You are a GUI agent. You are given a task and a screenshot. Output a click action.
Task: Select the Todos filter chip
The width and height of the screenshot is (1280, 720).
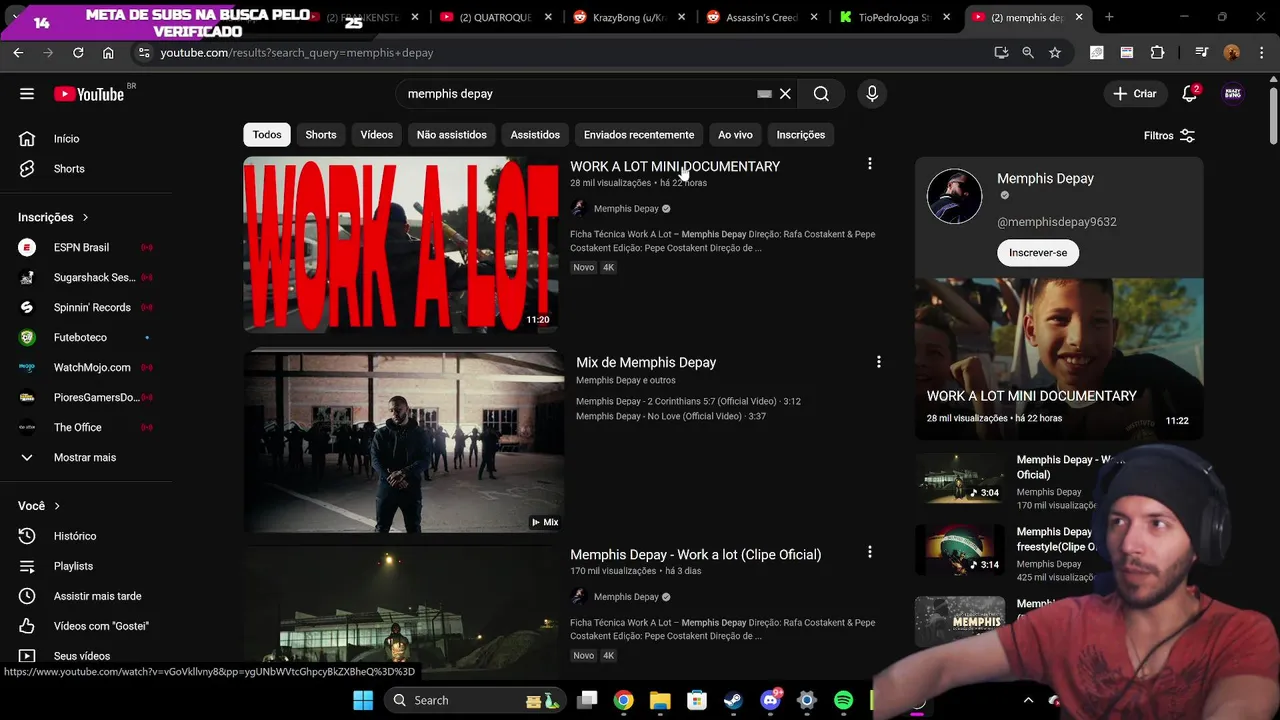[x=267, y=135]
